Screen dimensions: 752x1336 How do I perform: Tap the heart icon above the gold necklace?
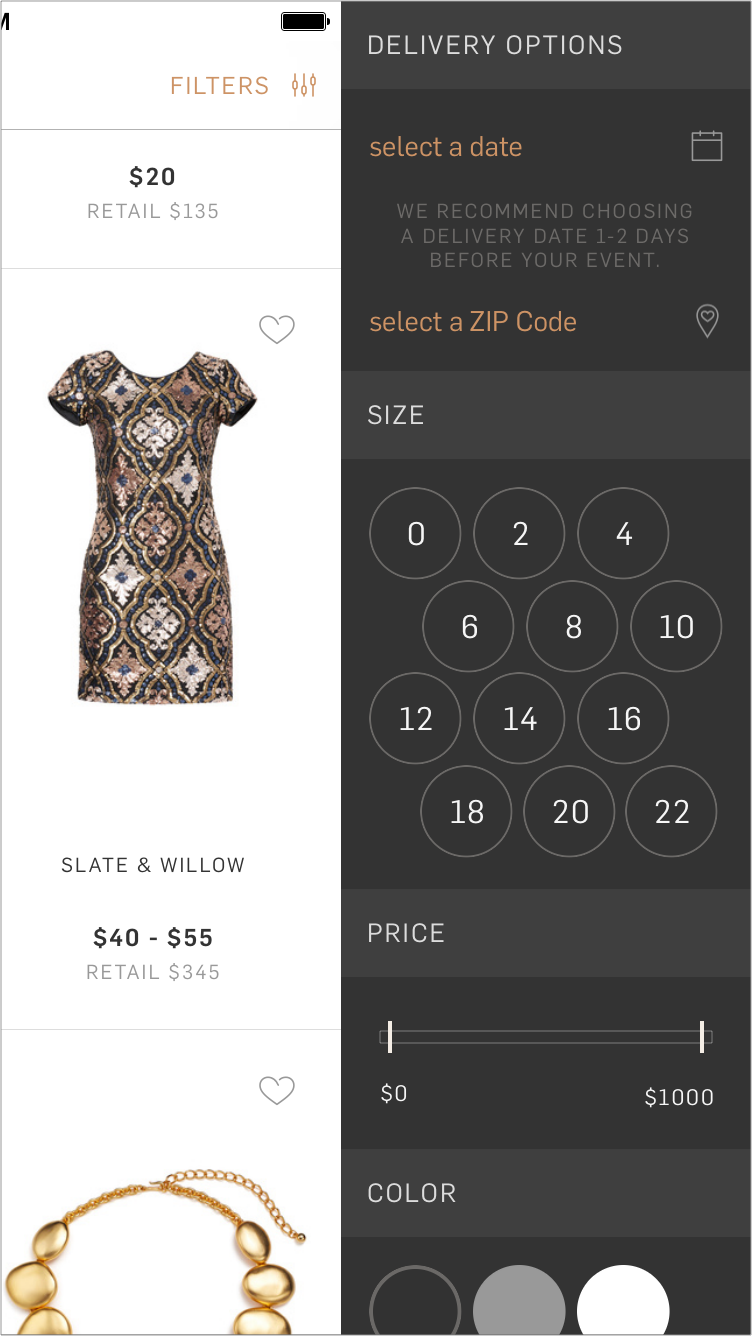click(277, 1090)
